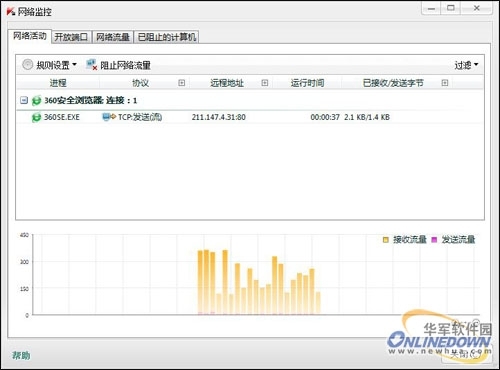Click the 发送流量 magenta legend swatch
The width and height of the screenshot is (500, 370).
[434, 240]
